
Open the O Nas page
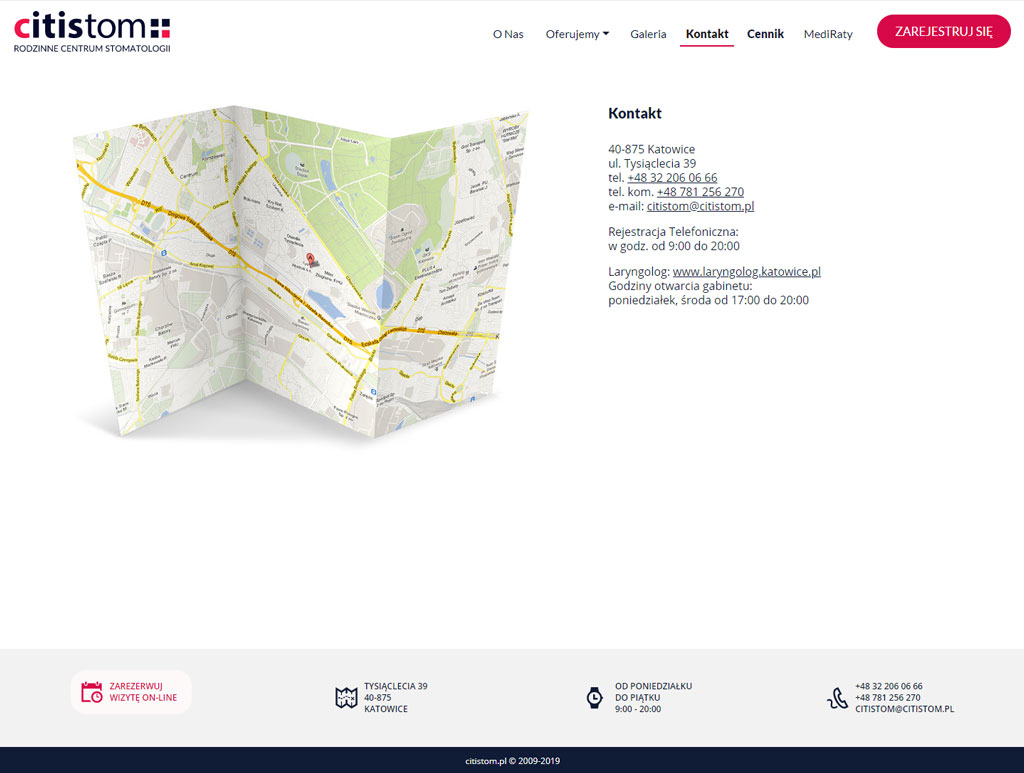[x=508, y=34]
